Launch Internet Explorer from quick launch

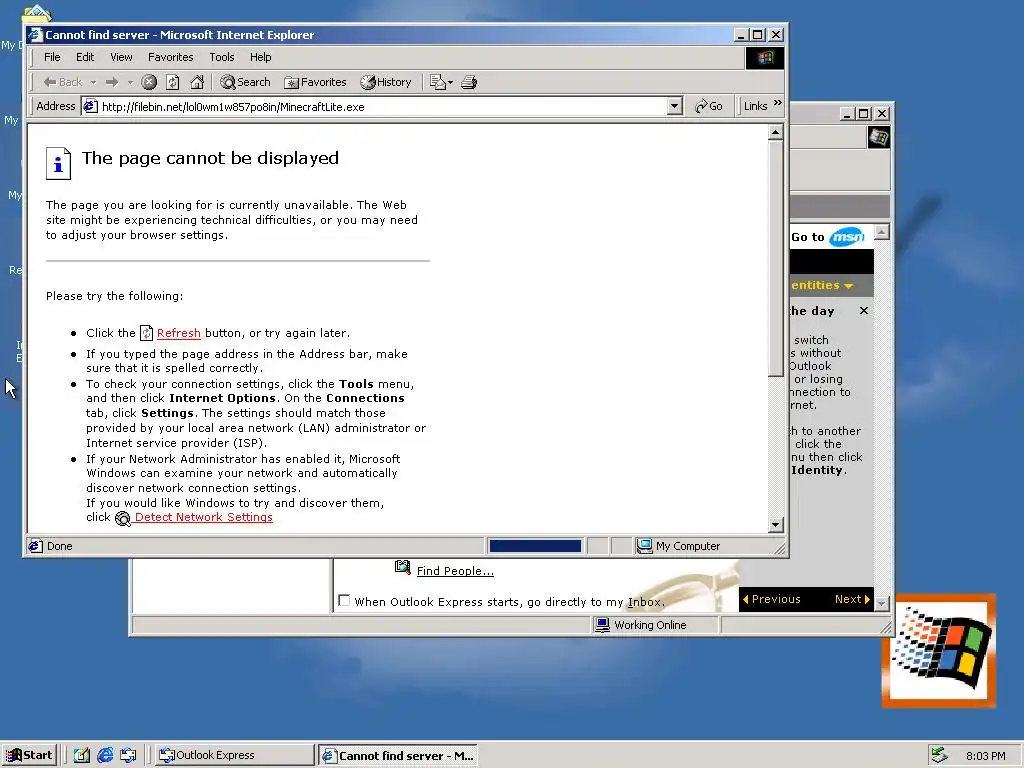click(x=105, y=755)
